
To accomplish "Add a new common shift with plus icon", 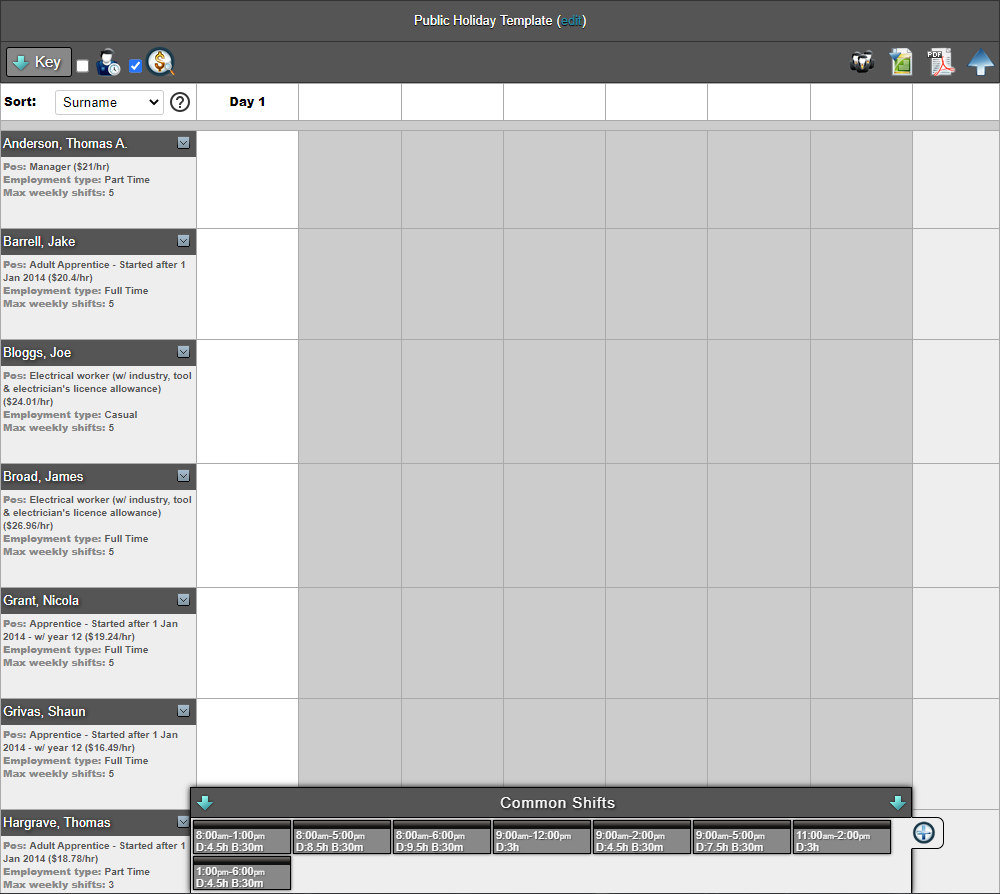I will [924, 832].
